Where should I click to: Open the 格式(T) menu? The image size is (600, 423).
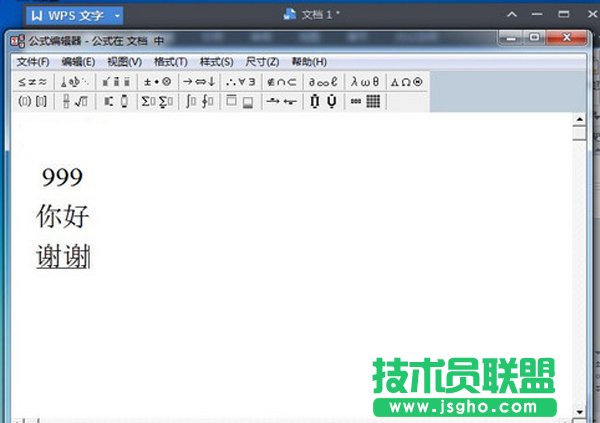(170, 62)
